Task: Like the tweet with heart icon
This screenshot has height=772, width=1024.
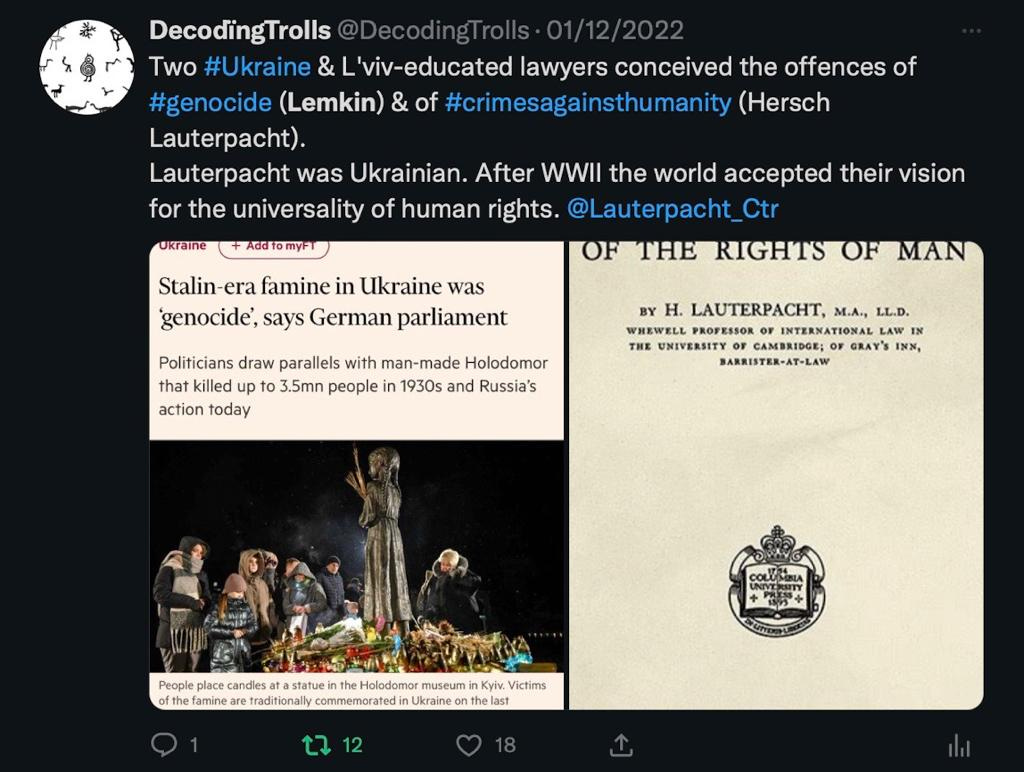Action: (468, 745)
